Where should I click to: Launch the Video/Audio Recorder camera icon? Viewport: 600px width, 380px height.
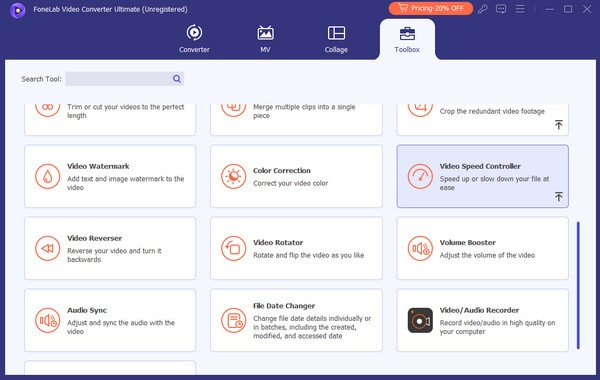click(x=420, y=320)
